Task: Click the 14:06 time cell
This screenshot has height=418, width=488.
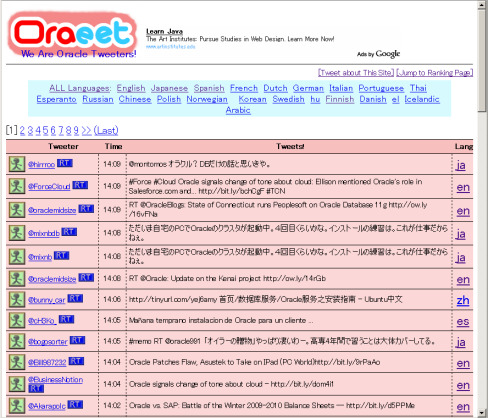Action: point(112,299)
